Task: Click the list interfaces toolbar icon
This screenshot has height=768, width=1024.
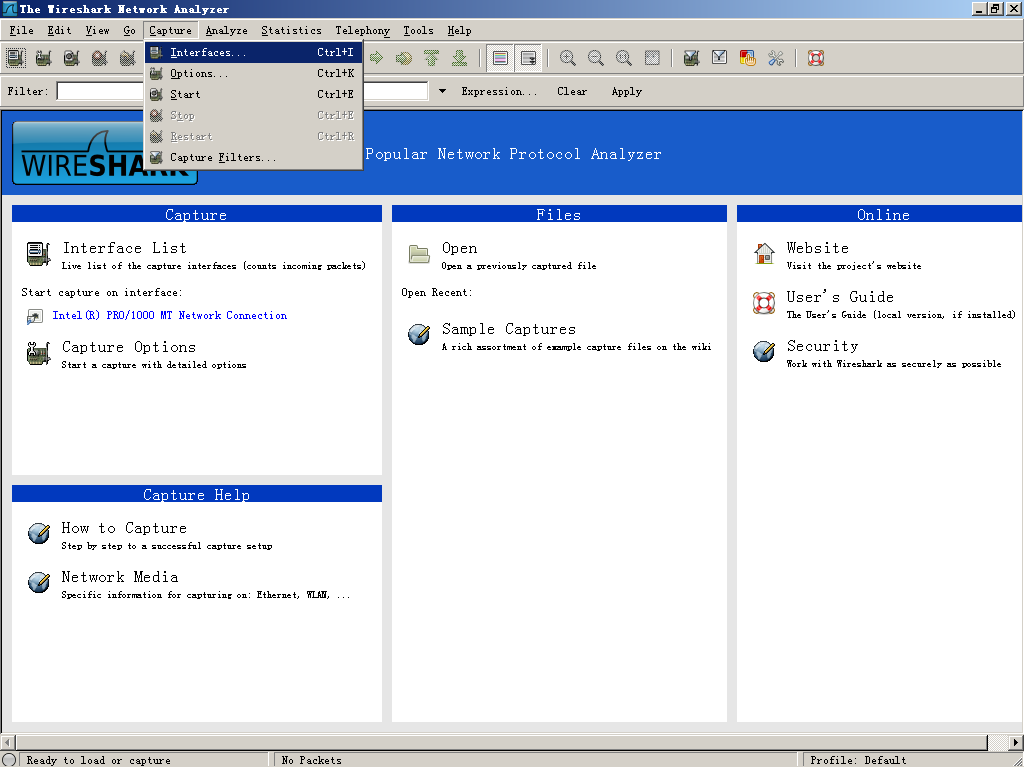Action: coord(16,58)
